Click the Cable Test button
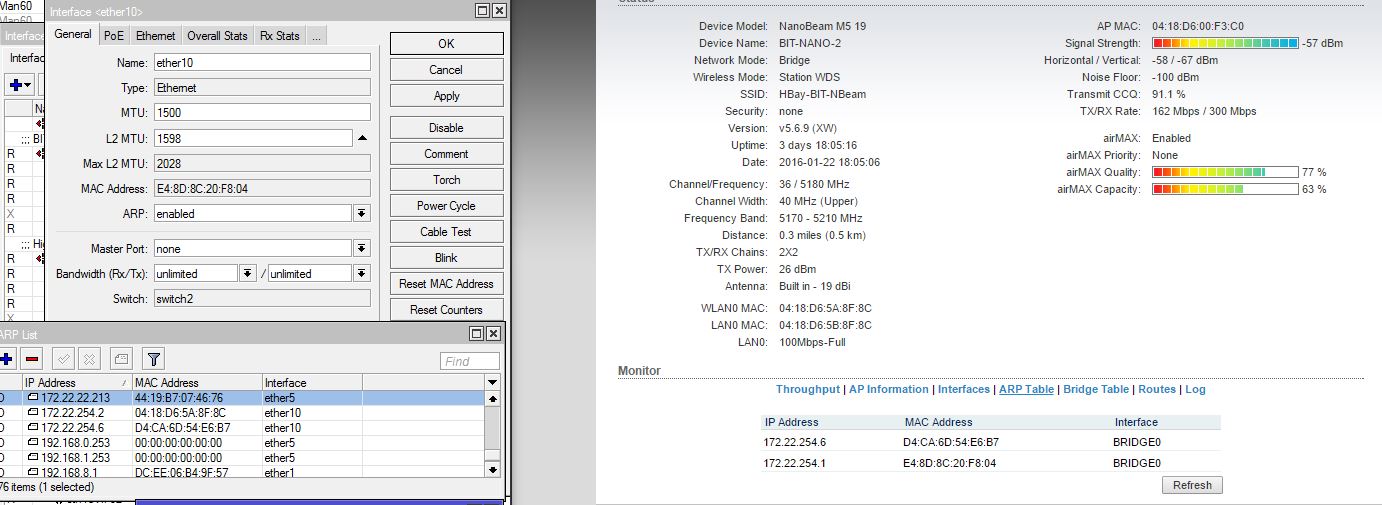This screenshot has width=1382, height=505. pyautogui.click(x=446, y=232)
